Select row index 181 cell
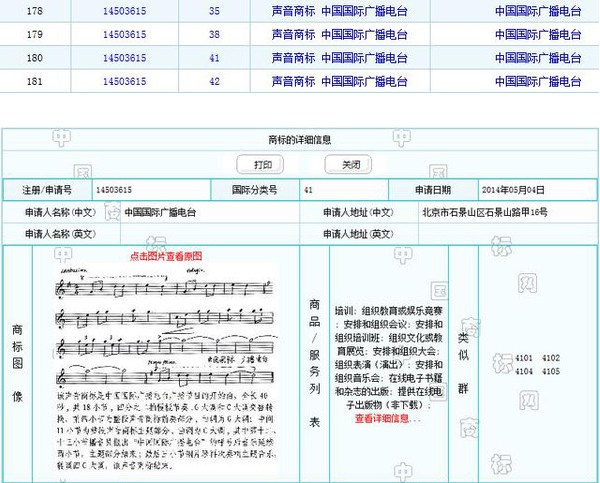This screenshot has height=483, width=600. [x=34, y=81]
